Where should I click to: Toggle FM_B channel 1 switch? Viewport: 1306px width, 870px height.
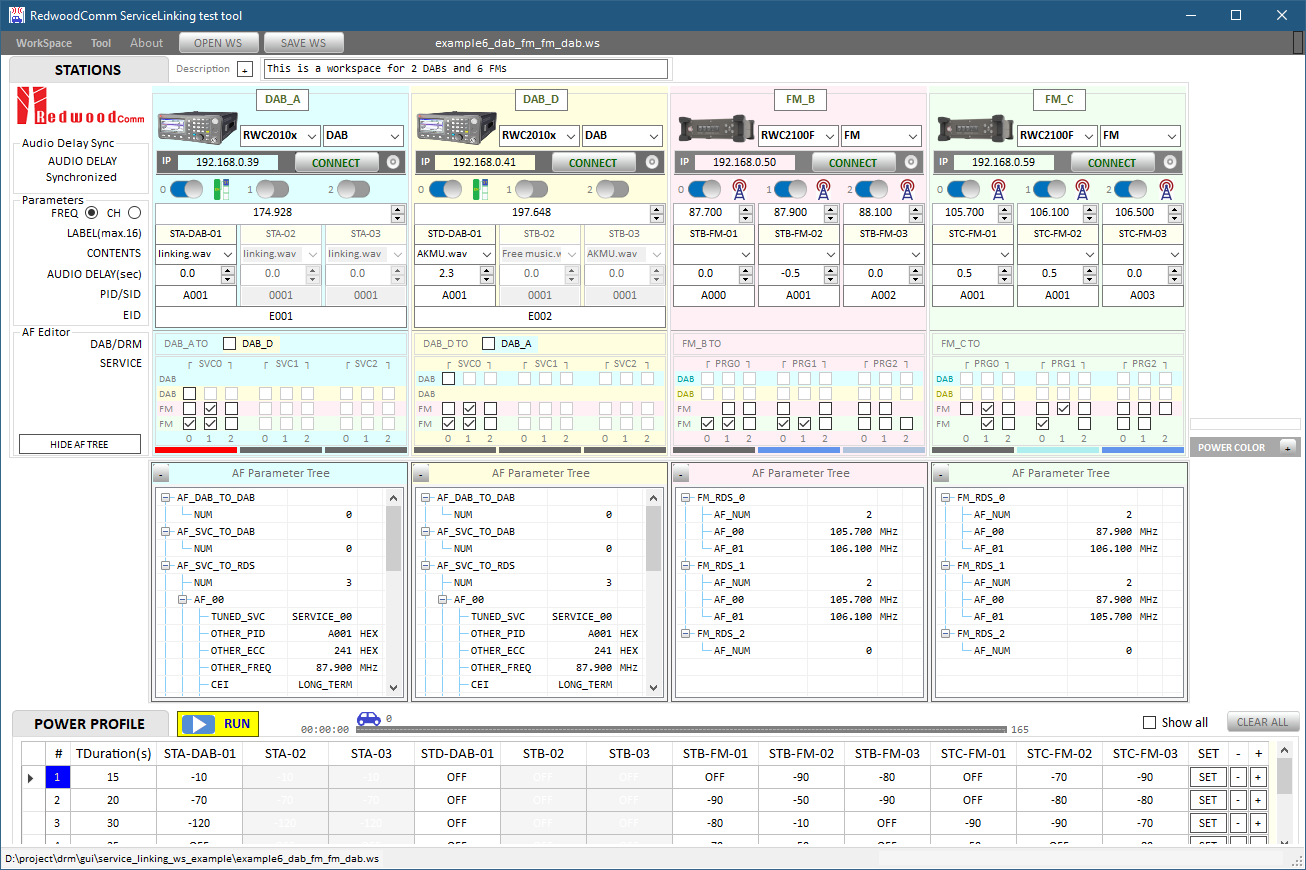coord(790,189)
